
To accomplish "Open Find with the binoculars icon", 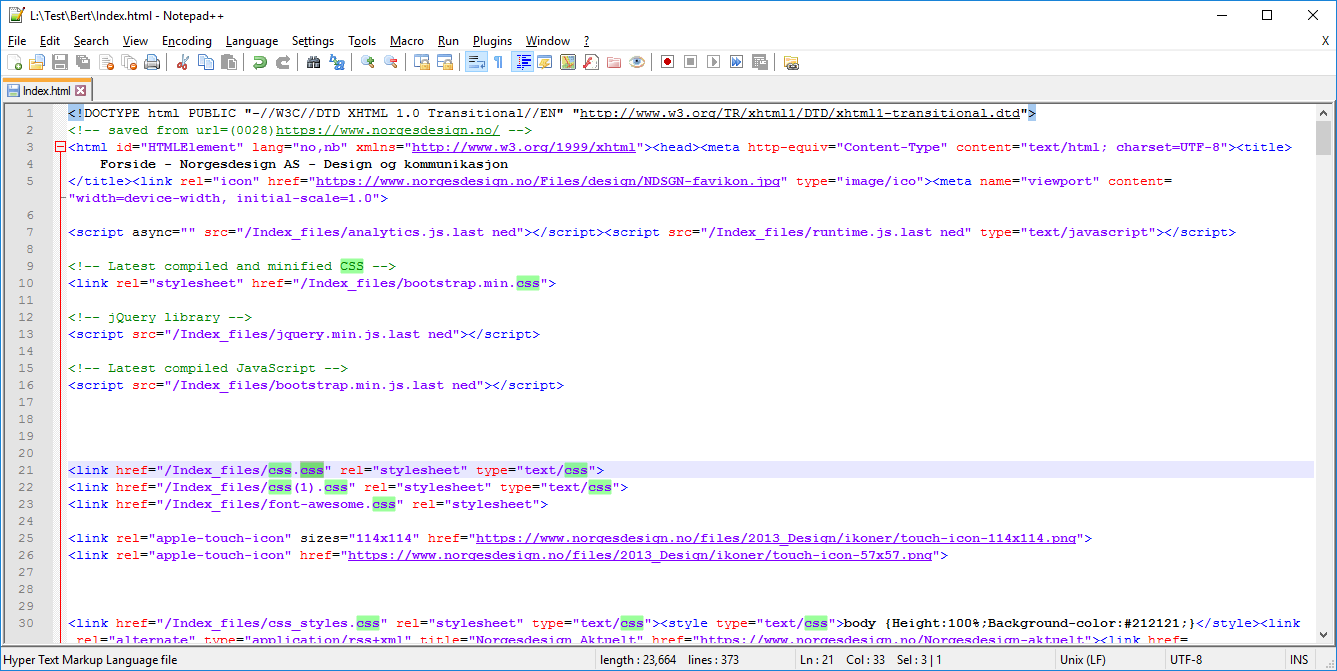I will click(314, 62).
